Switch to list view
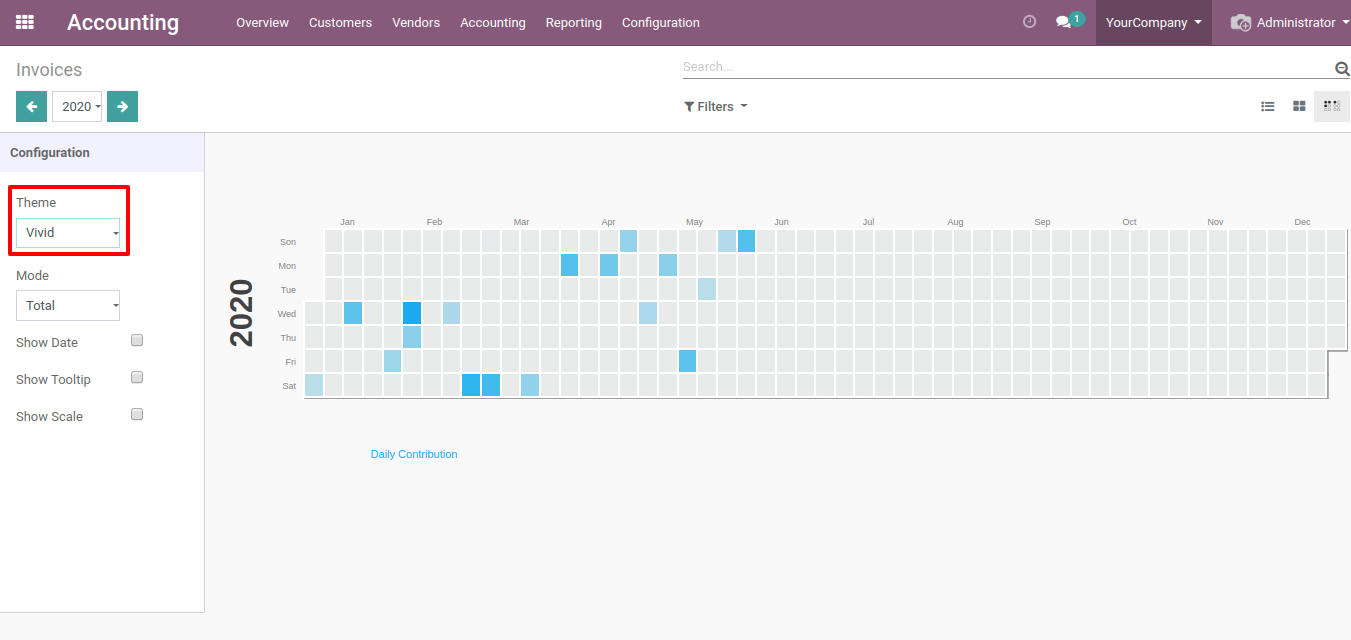Viewport: 1351px width, 640px height. [1267, 106]
